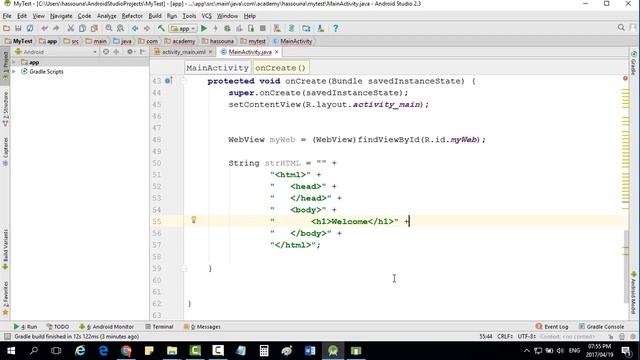Click the Undo toolbar arrow
The image size is (640, 360).
(x=44, y=28)
